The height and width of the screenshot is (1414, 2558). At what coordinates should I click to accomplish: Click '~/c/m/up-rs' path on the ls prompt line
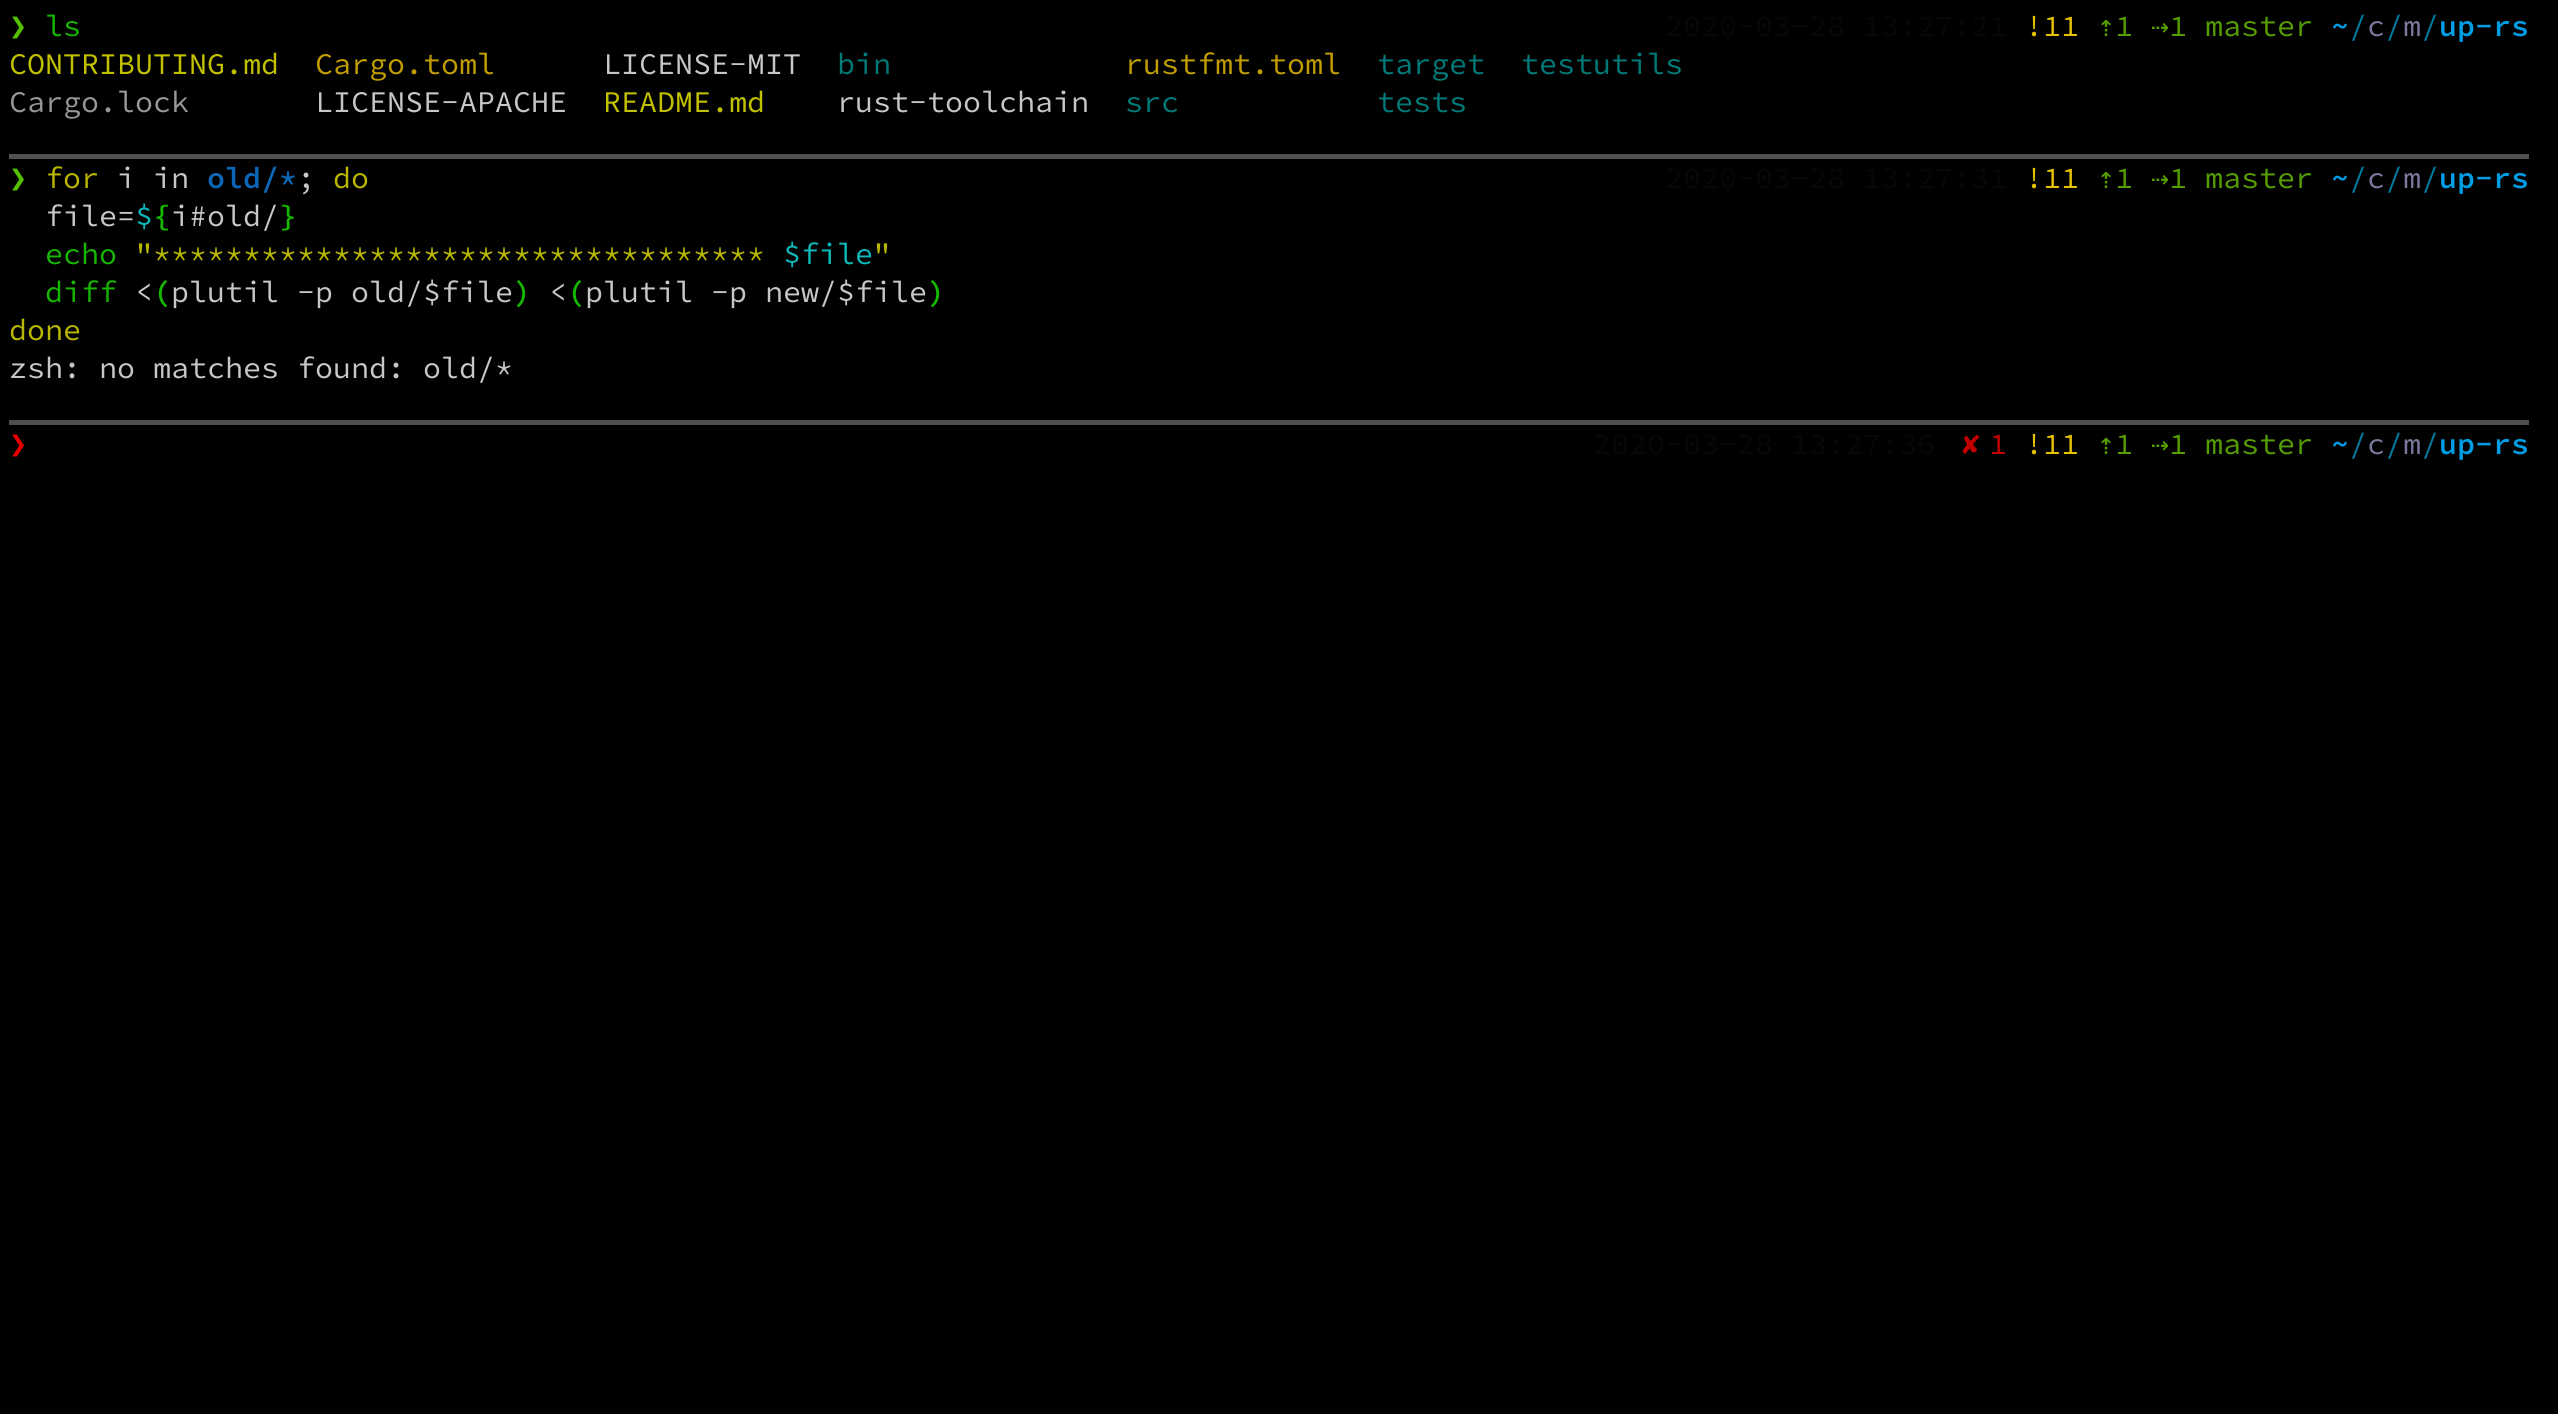pyautogui.click(x=2430, y=27)
